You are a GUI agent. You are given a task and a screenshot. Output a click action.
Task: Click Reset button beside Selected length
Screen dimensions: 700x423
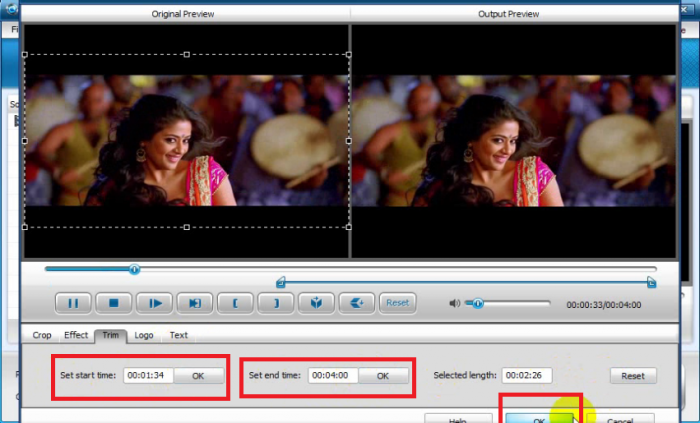[633, 376]
